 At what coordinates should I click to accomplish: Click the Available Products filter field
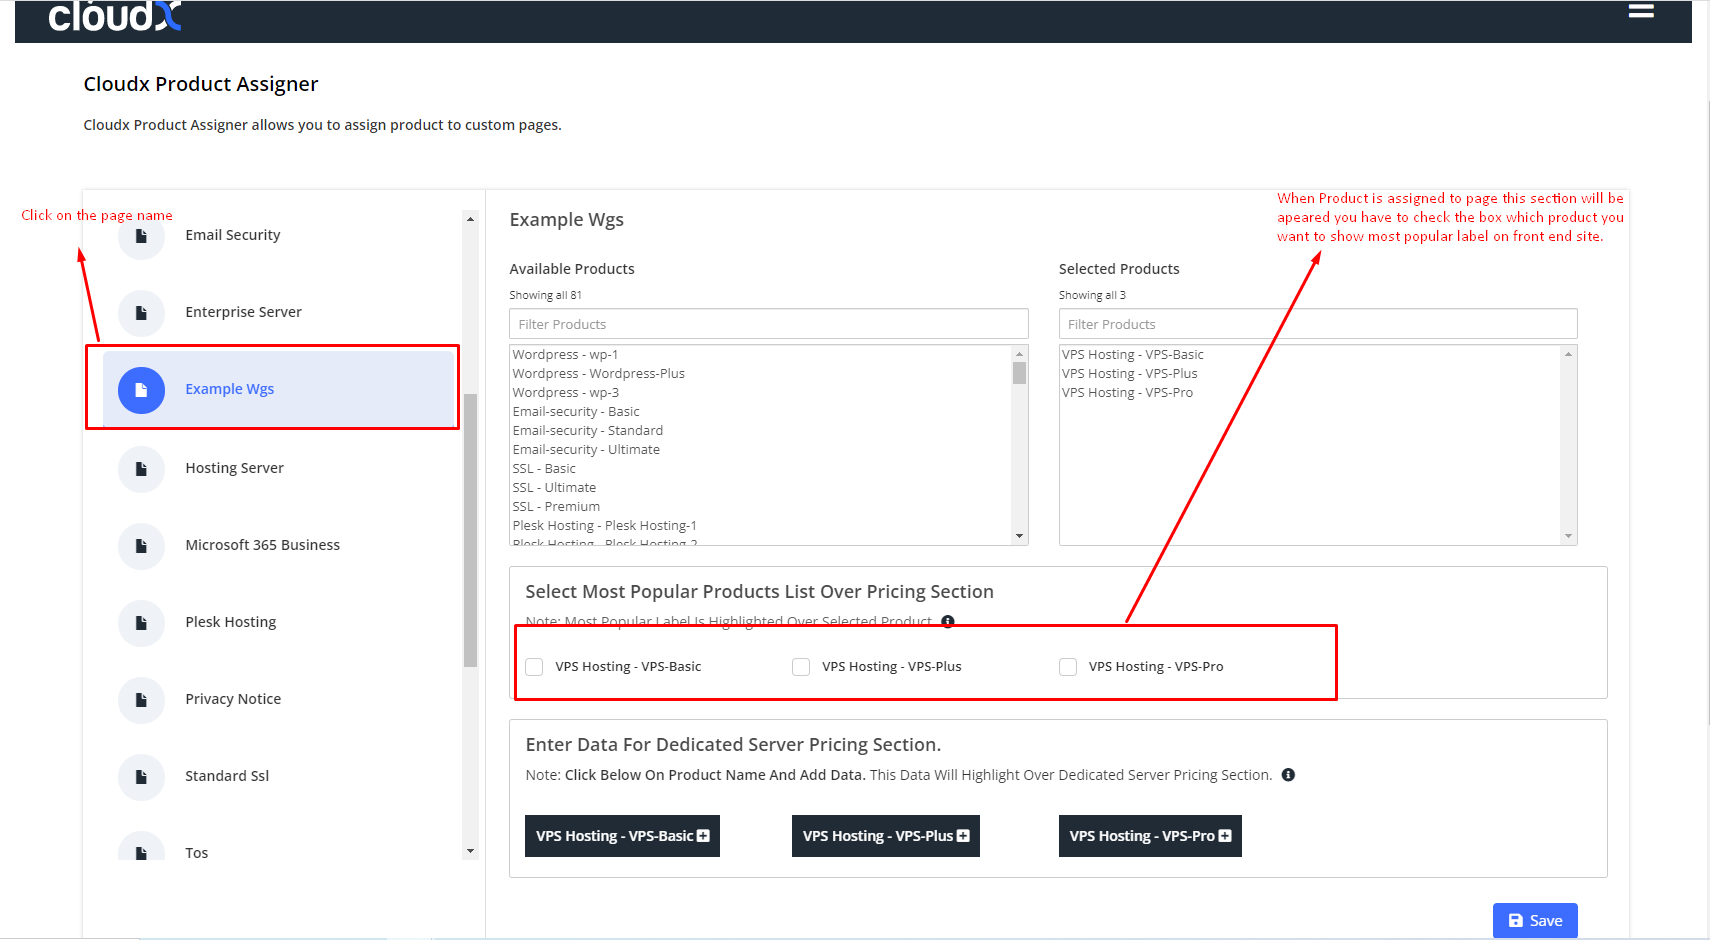click(x=768, y=324)
